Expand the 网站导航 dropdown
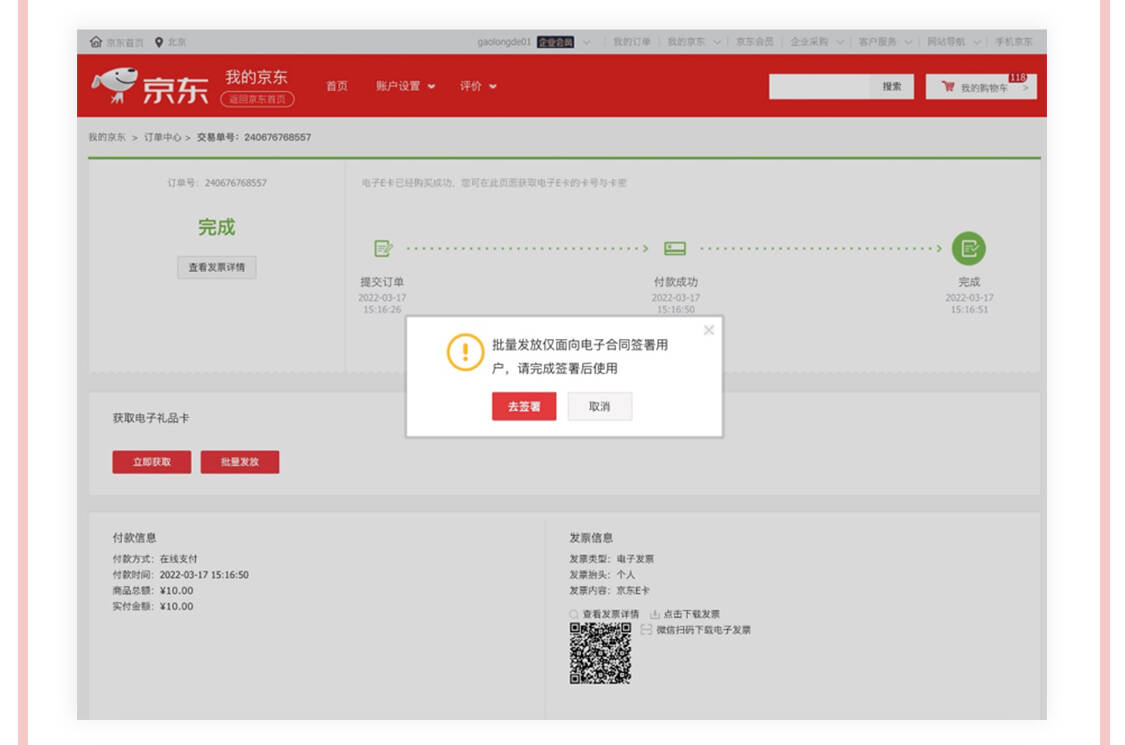Screen dimensions: 1125x745 [976, 42]
